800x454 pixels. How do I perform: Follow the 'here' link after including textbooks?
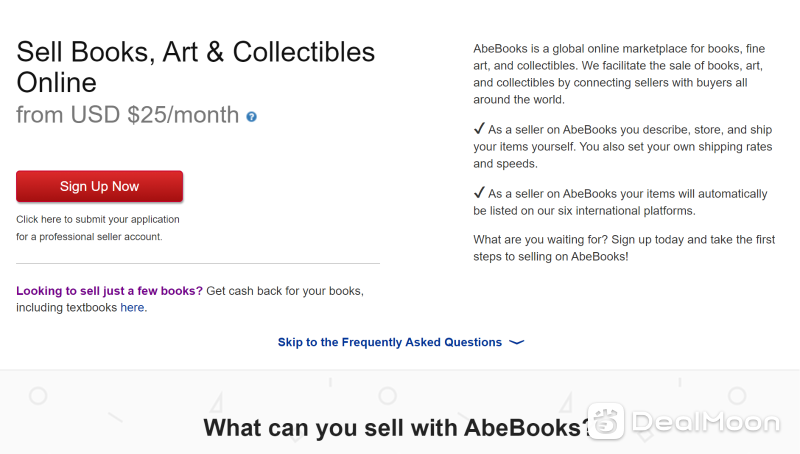point(132,308)
